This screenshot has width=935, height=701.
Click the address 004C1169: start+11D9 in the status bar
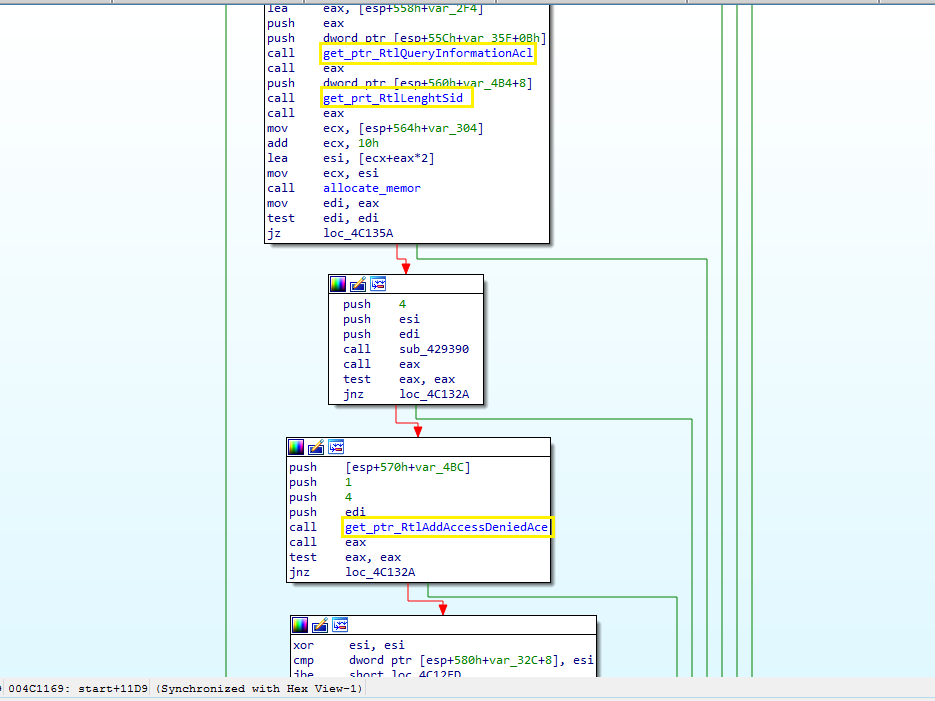pos(78,688)
